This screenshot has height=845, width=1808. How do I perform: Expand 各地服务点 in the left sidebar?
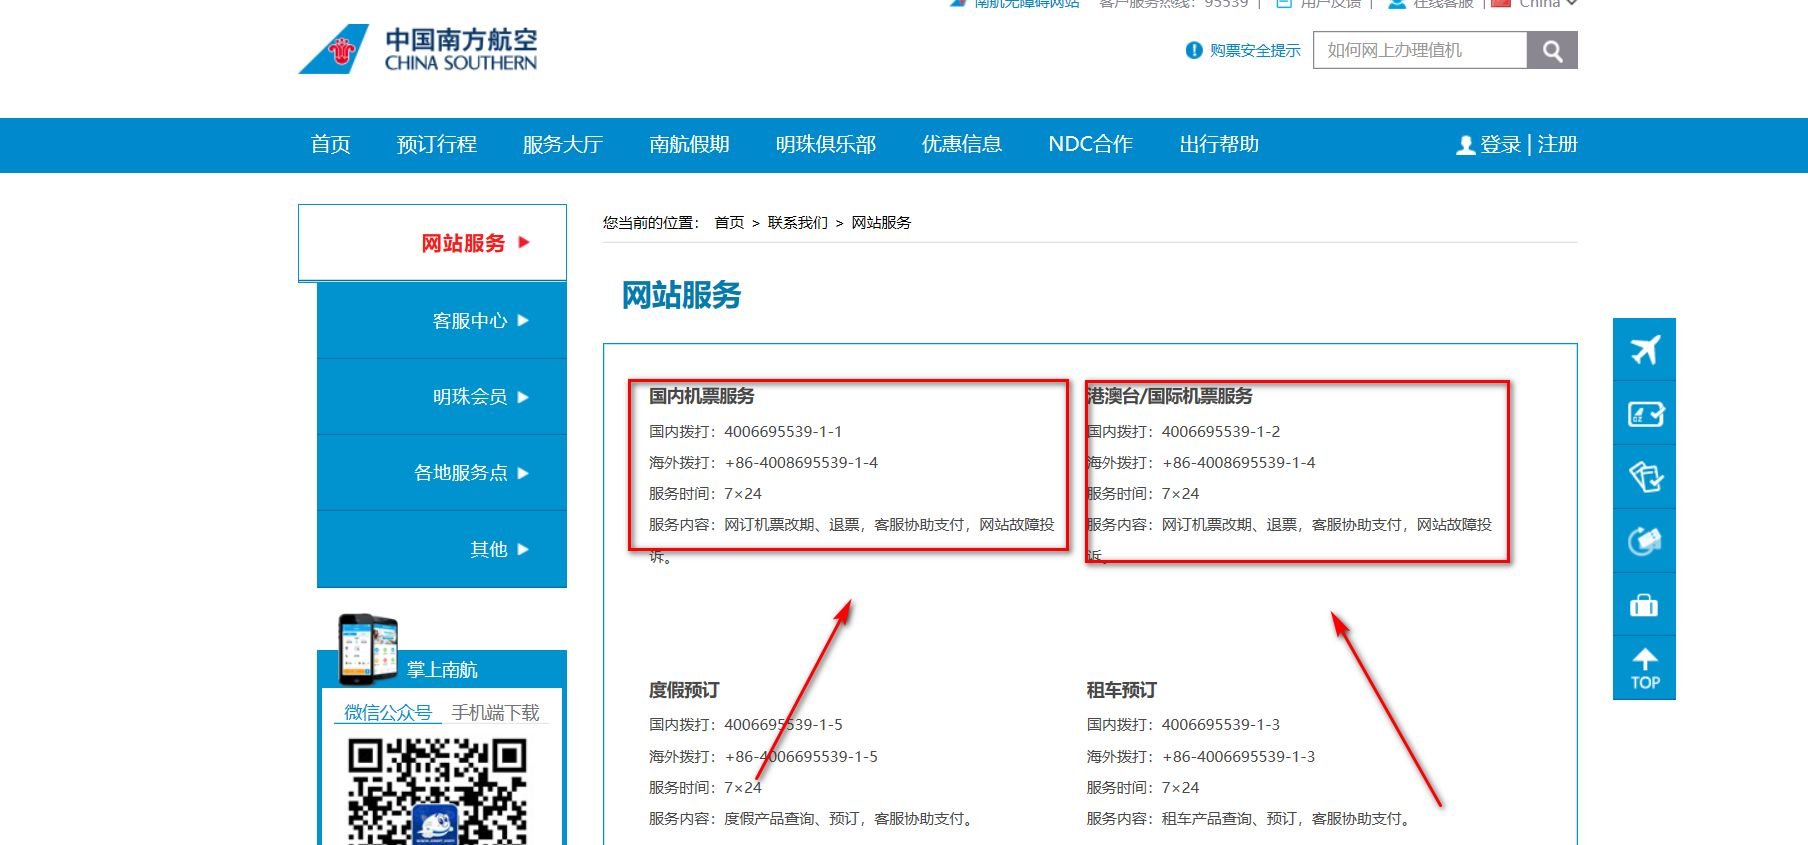(x=442, y=473)
